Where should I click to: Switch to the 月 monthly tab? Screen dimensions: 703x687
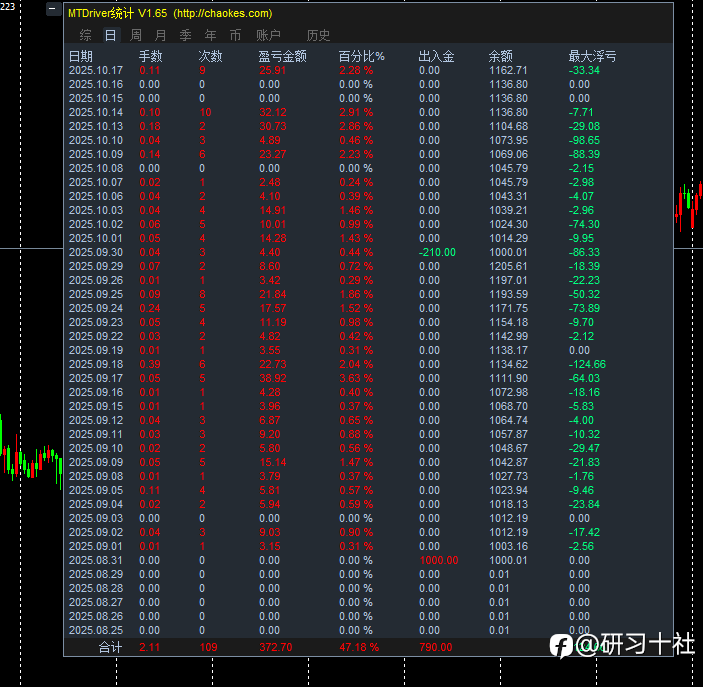click(x=161, y=35)
